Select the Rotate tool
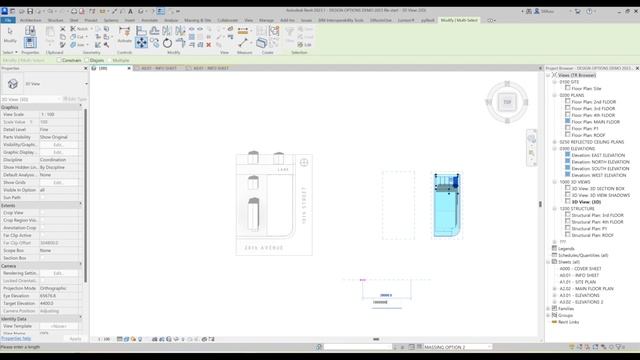 167,43
